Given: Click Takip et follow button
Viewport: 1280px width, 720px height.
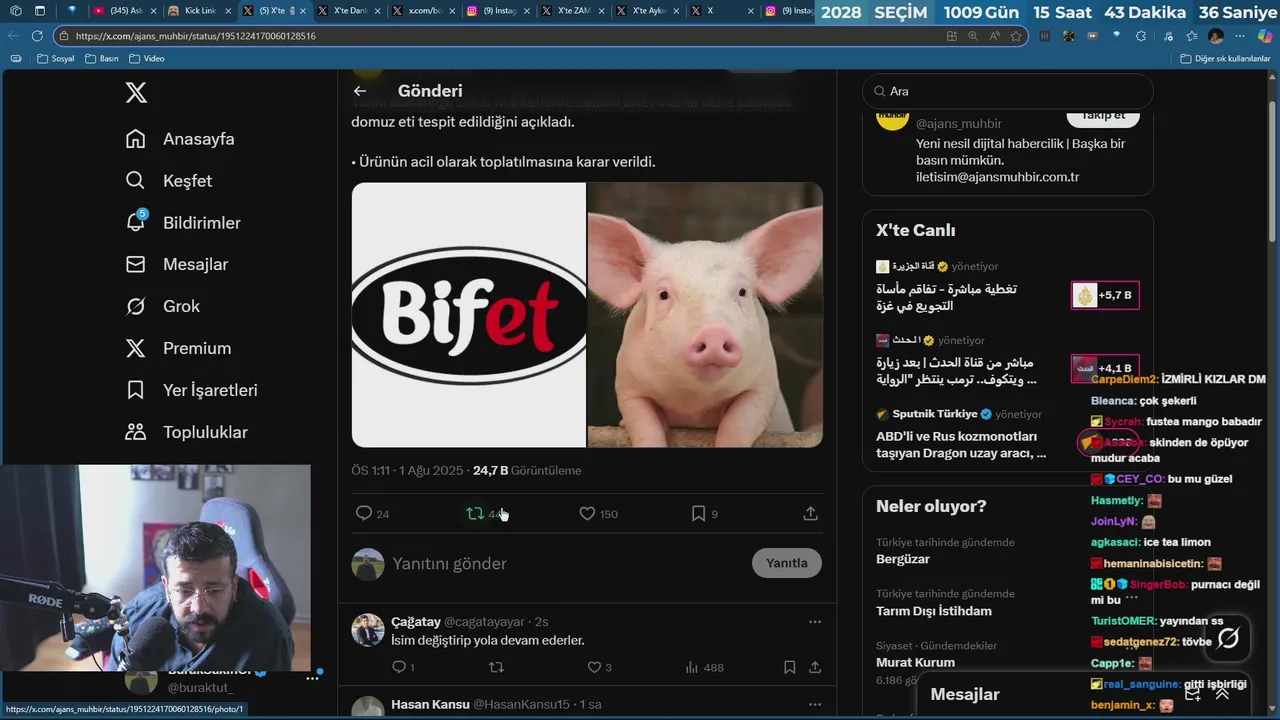Looking at the screenshot, I should click(x=1103, y=115).
